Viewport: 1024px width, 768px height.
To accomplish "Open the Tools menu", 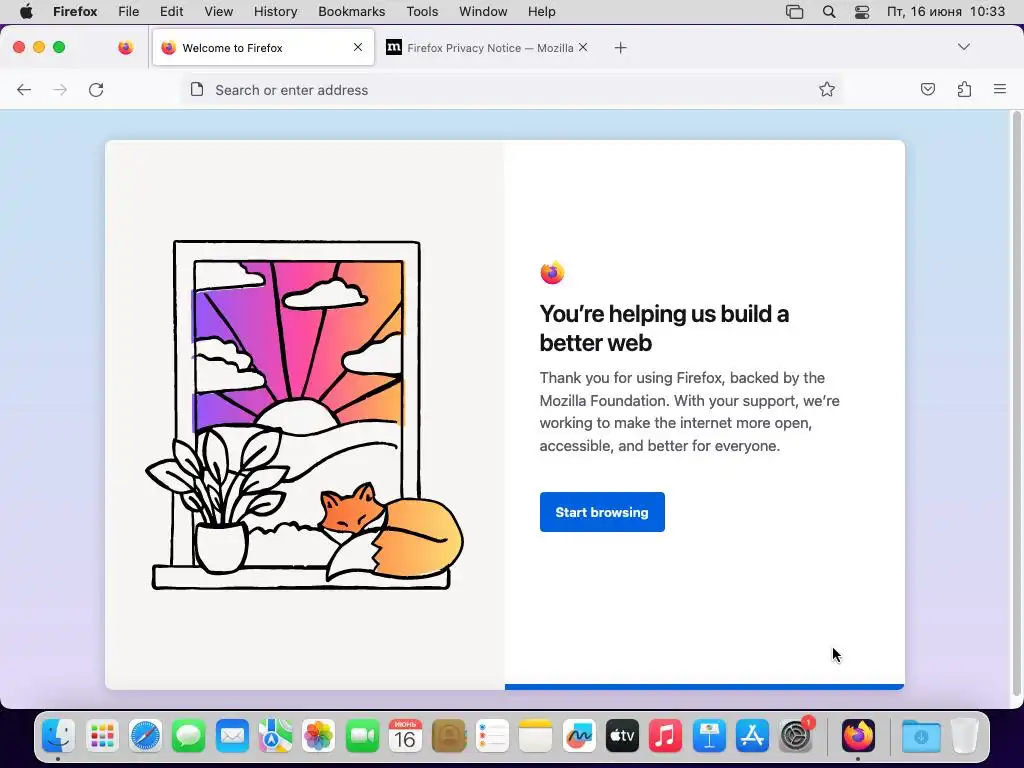I will pyautogui.click(x=422, y=12).
